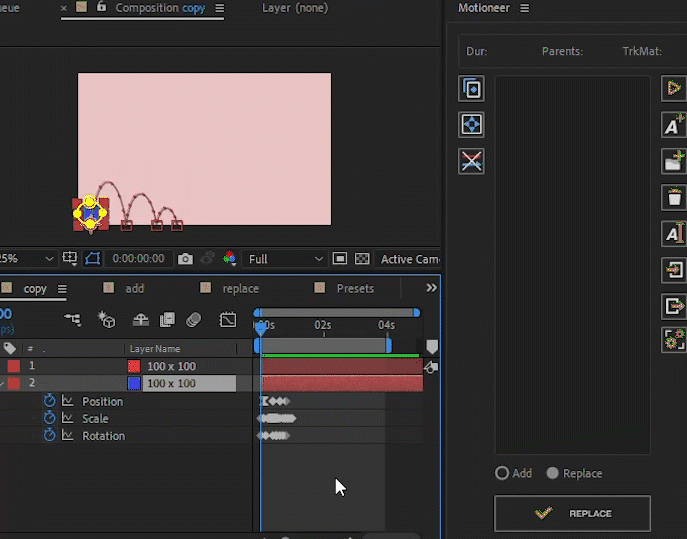This screenshot has height=539, width=687.
Task: Select the Add radio button
Action: tap(502, 473)
